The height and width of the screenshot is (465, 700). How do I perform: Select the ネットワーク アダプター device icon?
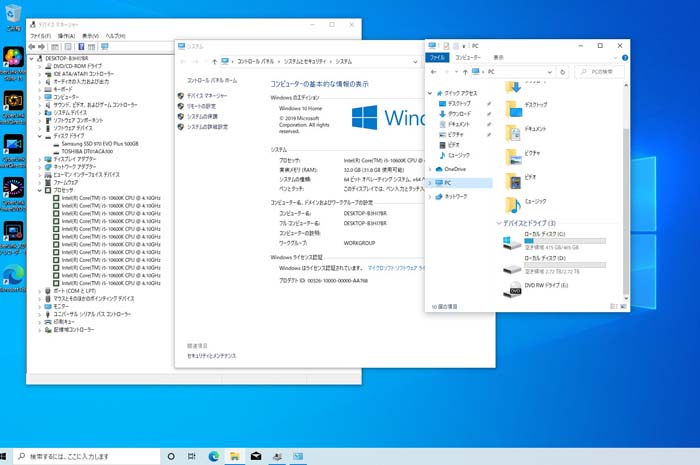click(48, 167)
